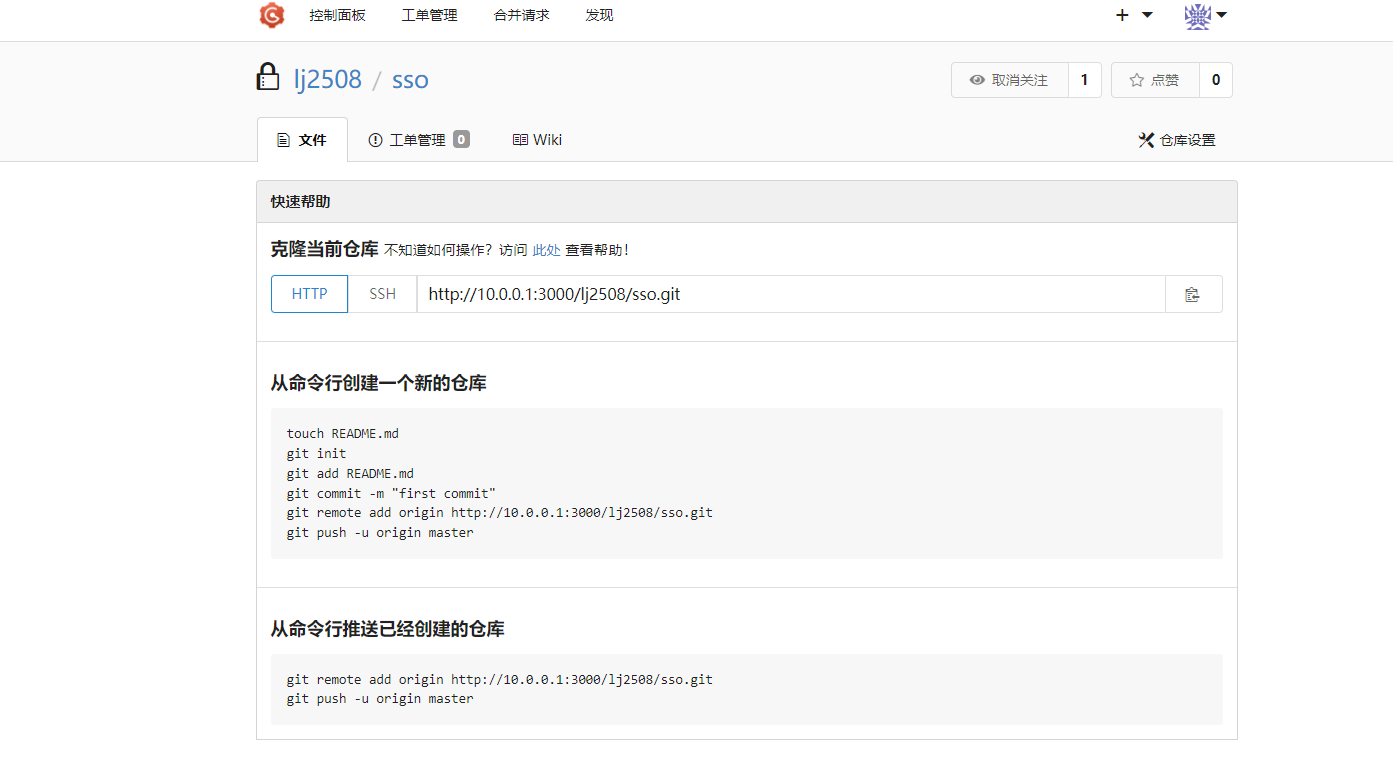Screen dimensions: 1393x768
Task: Expand the dropdown arrow beside plus
Action: 1147,15
